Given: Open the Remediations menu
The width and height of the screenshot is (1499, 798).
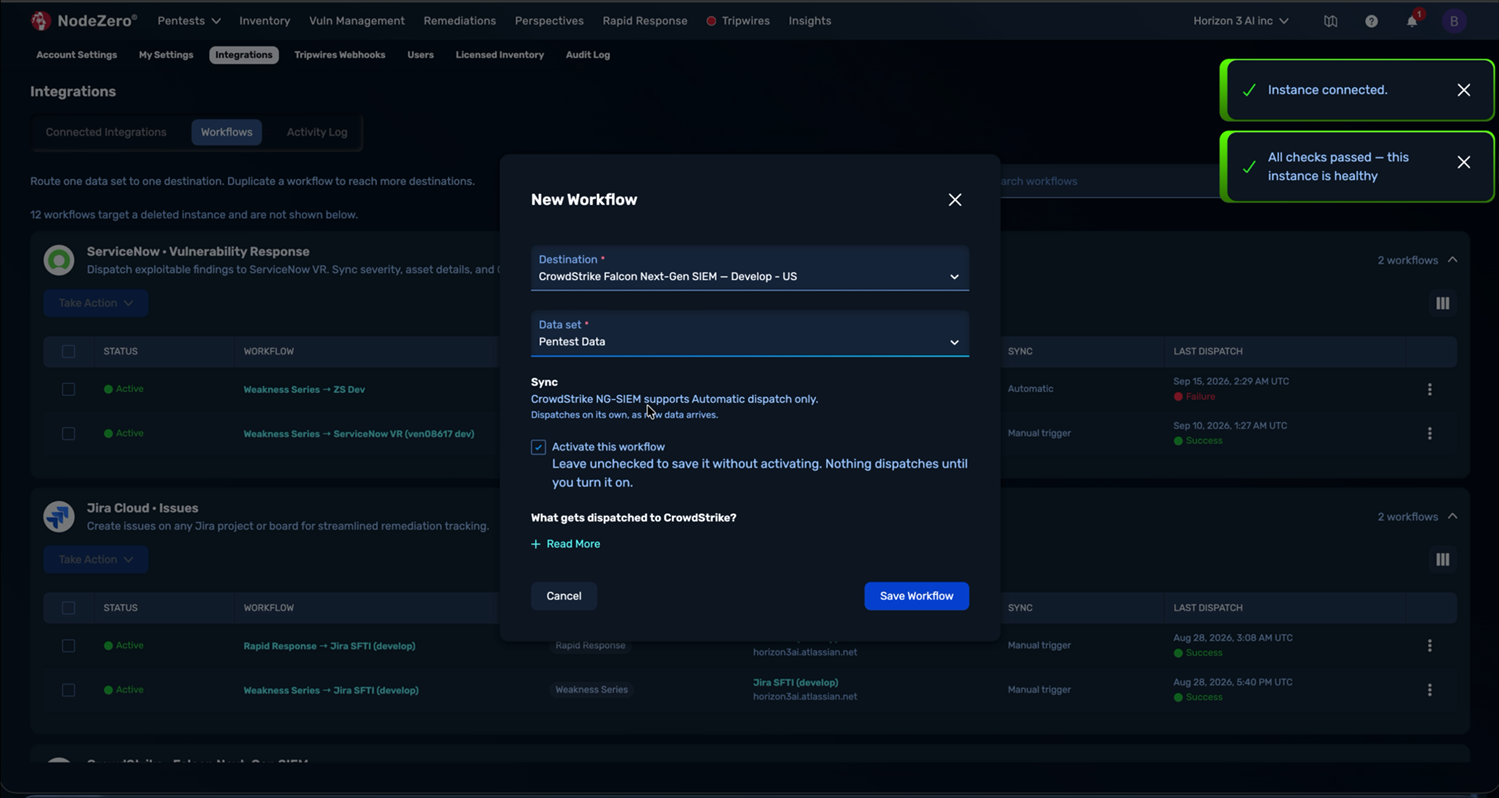Looking at the screenshot, I should [459, 21].
